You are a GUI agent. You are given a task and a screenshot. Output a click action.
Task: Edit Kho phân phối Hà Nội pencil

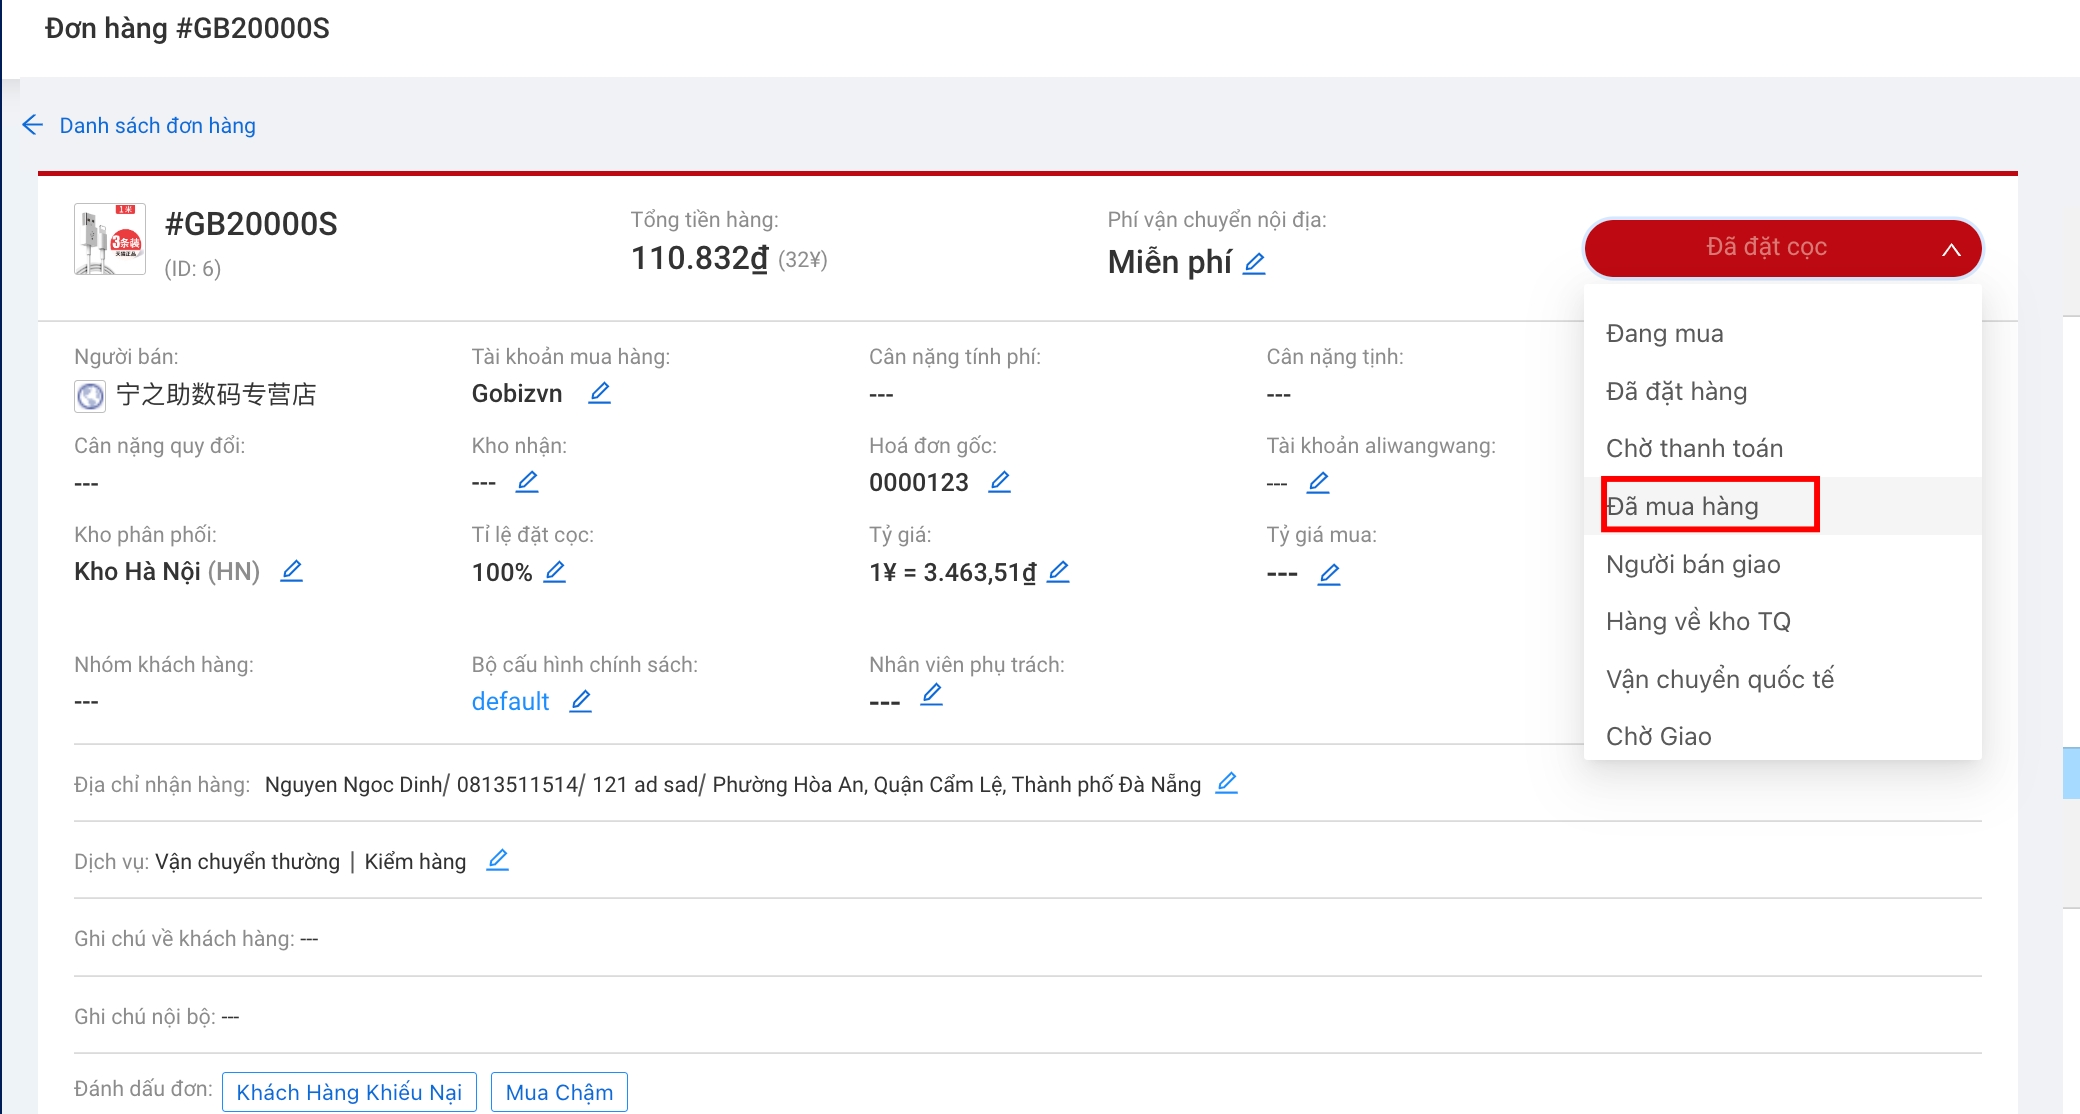291,571
